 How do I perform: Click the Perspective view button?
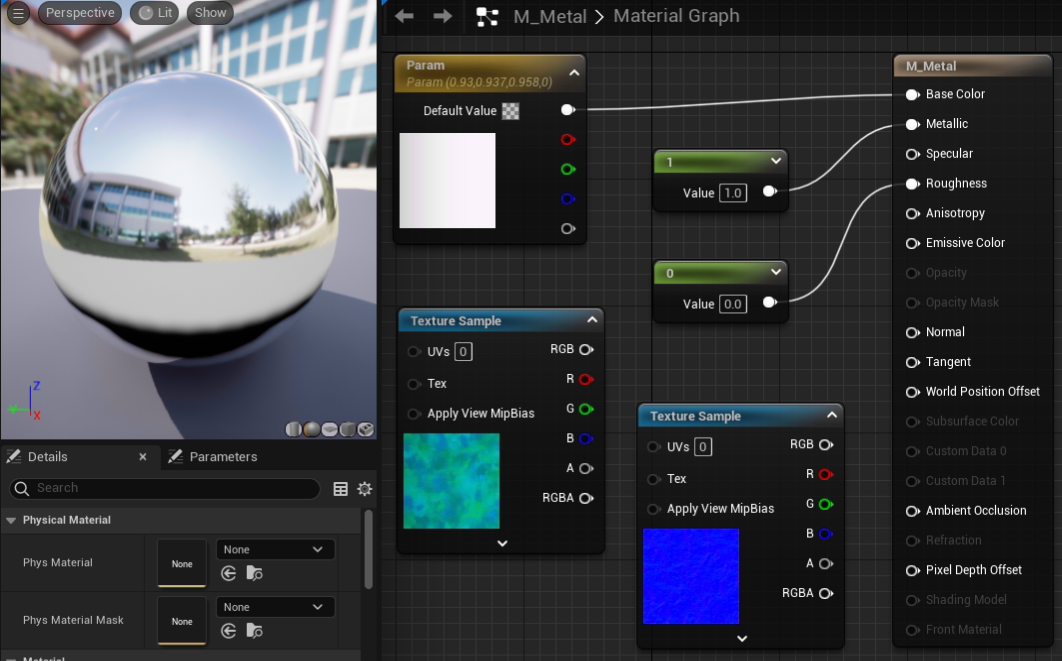pos(79,12)
